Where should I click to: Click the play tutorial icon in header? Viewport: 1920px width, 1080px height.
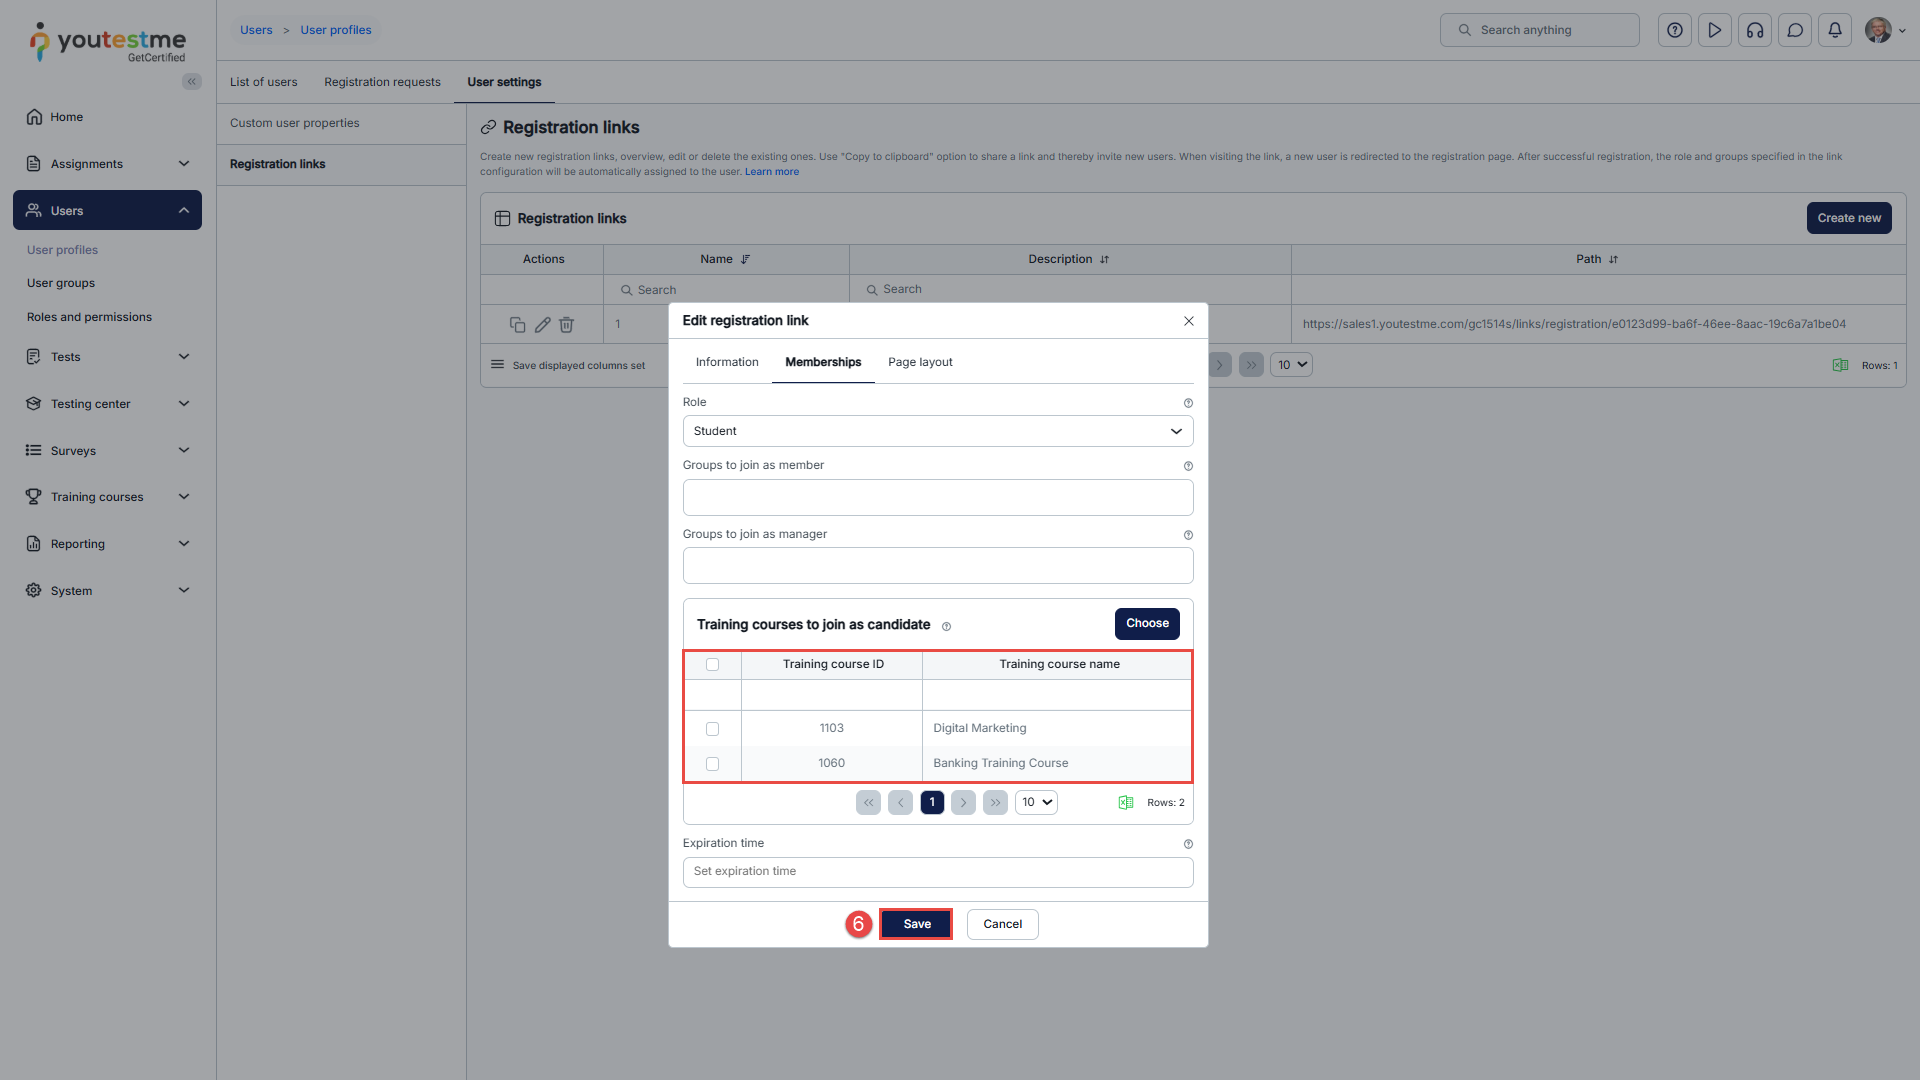(x=1715, y=30)
